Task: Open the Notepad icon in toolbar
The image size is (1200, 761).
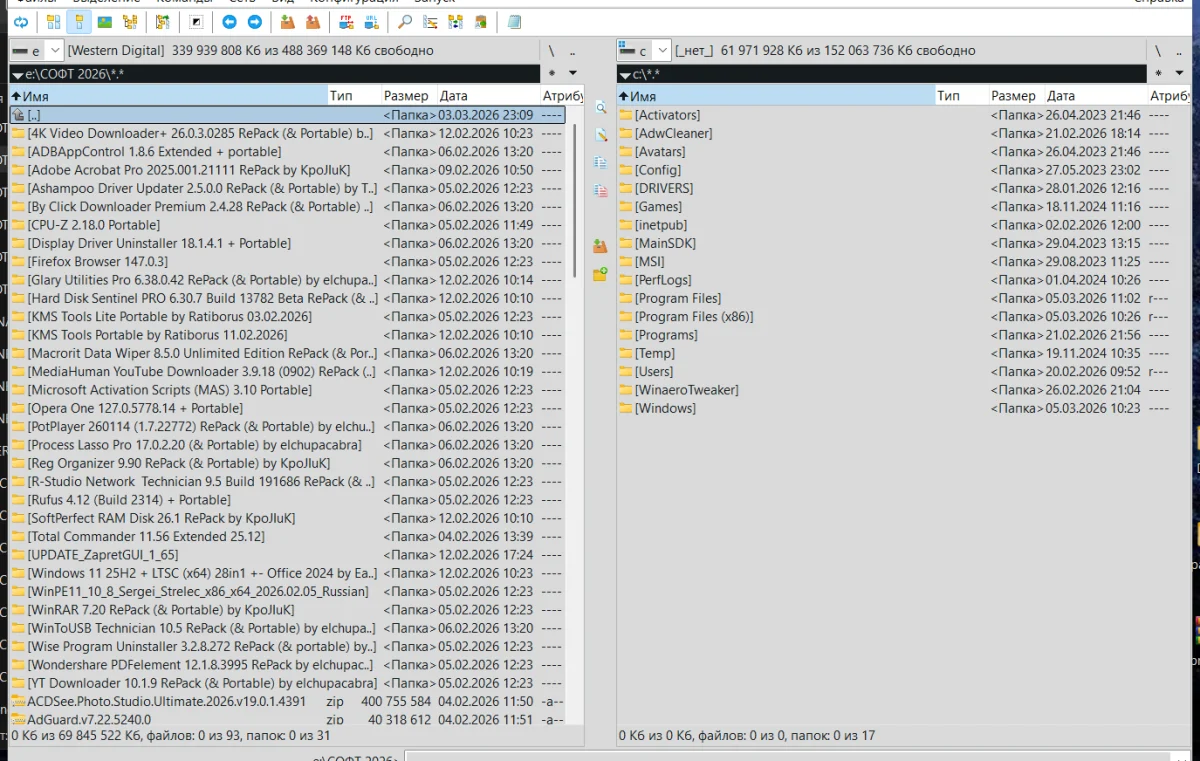Action: click(x=514, y=22)
